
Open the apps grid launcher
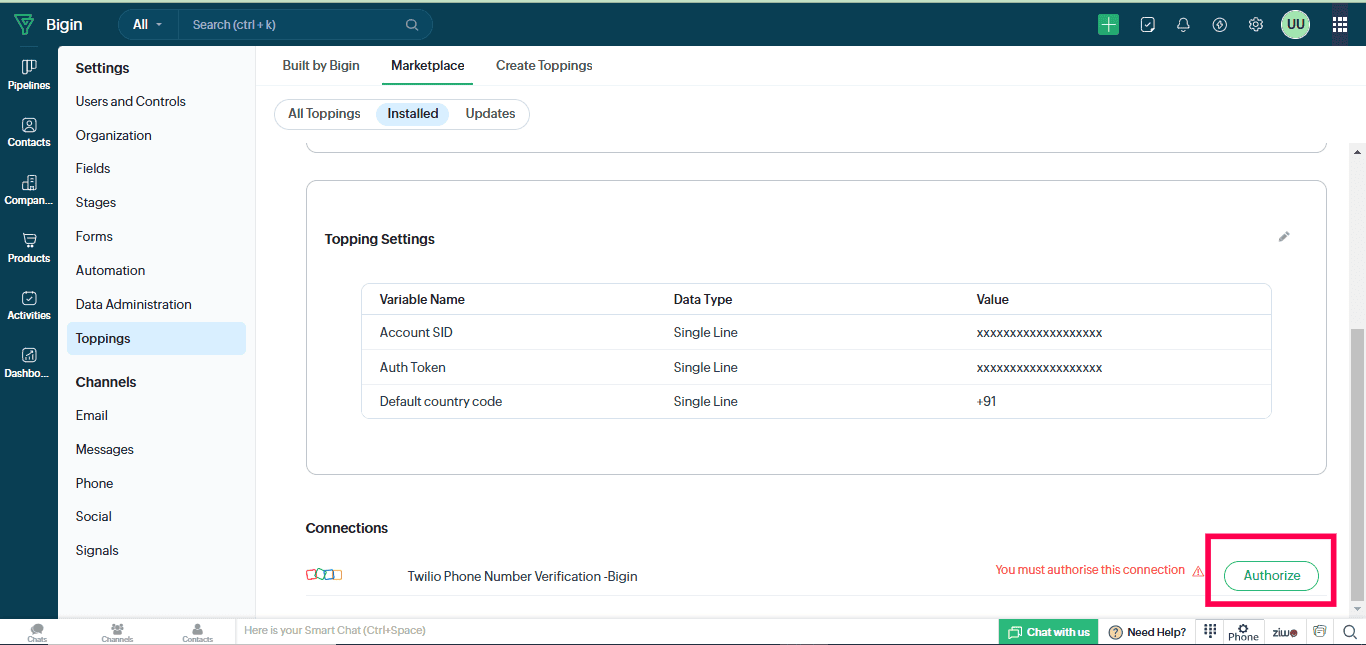tap(1340, 25)
